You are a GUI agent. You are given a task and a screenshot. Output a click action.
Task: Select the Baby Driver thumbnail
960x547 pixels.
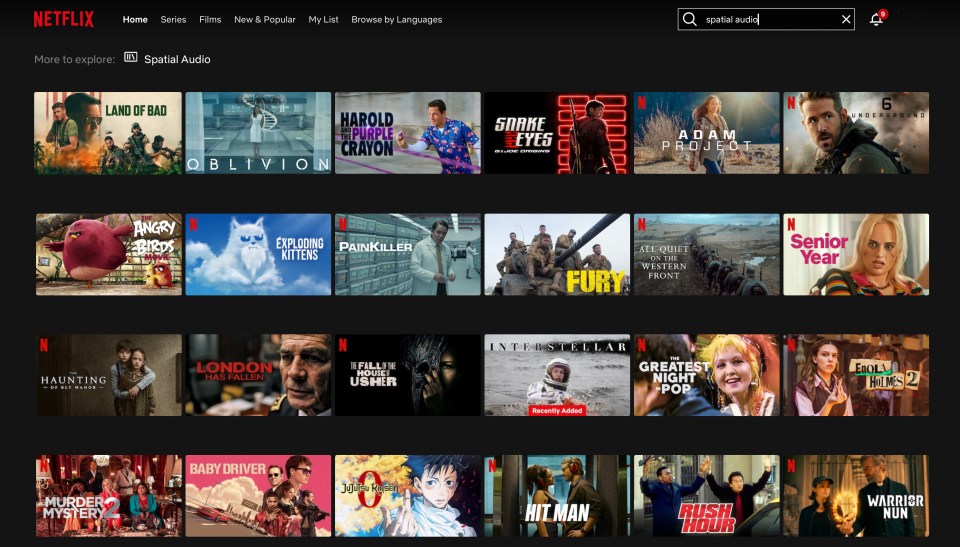(x=258, y=496)
